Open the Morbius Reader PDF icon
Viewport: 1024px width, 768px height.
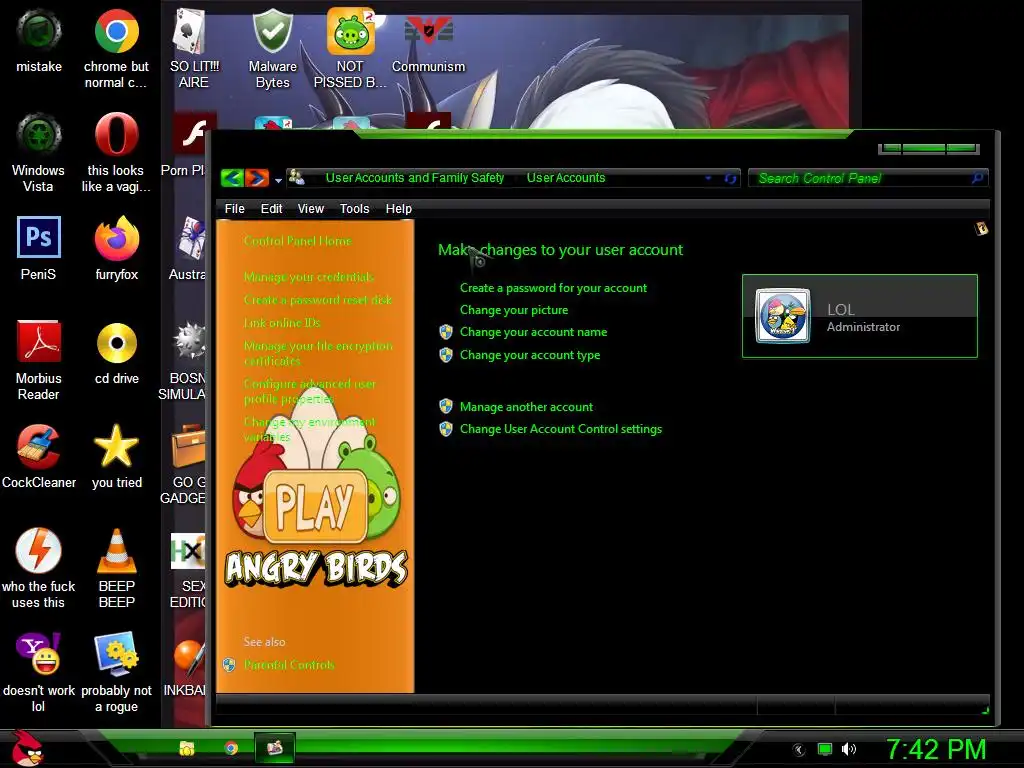[x=39, y=360]
